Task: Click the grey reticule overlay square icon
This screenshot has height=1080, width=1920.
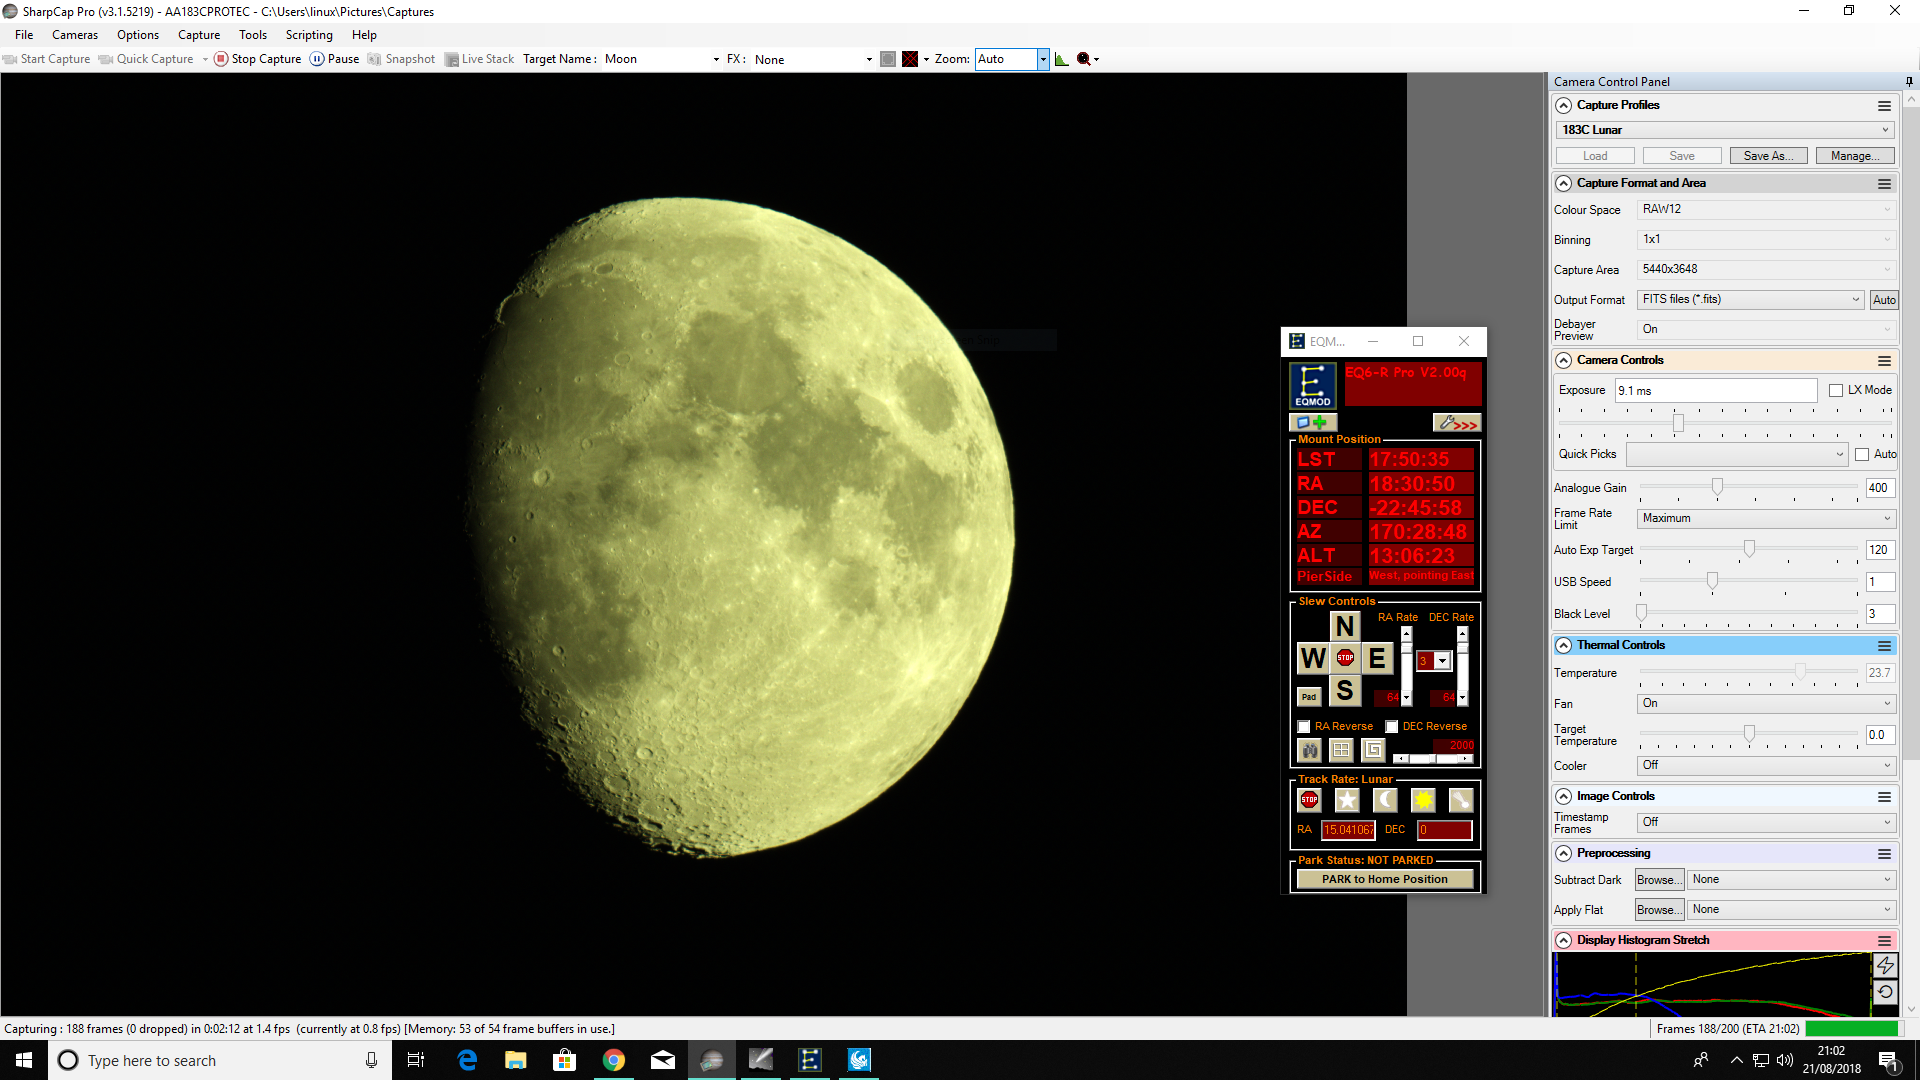Action: point(888,59)
